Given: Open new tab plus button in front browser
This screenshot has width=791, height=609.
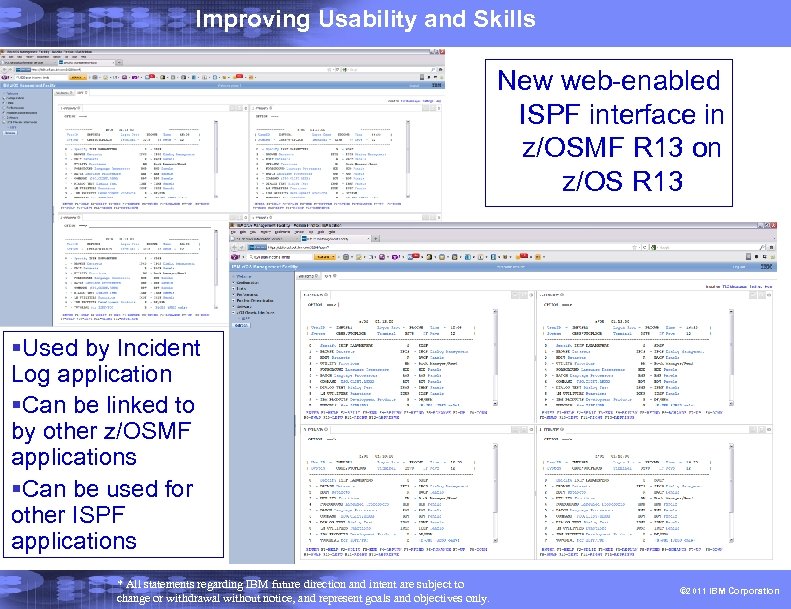Looking at the screenshot, I should coord(376,239).
